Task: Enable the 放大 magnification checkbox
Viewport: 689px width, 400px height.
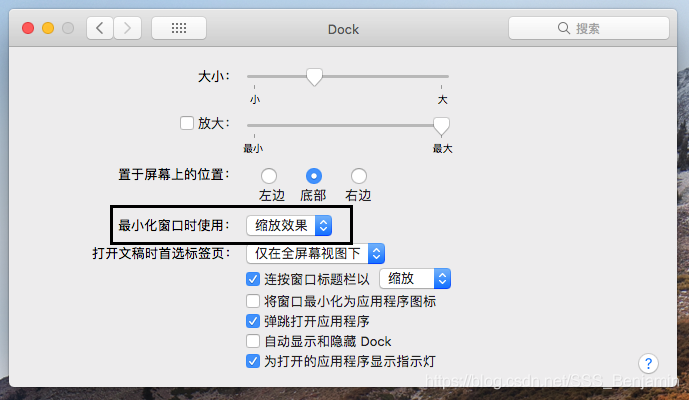Action: 186,124
